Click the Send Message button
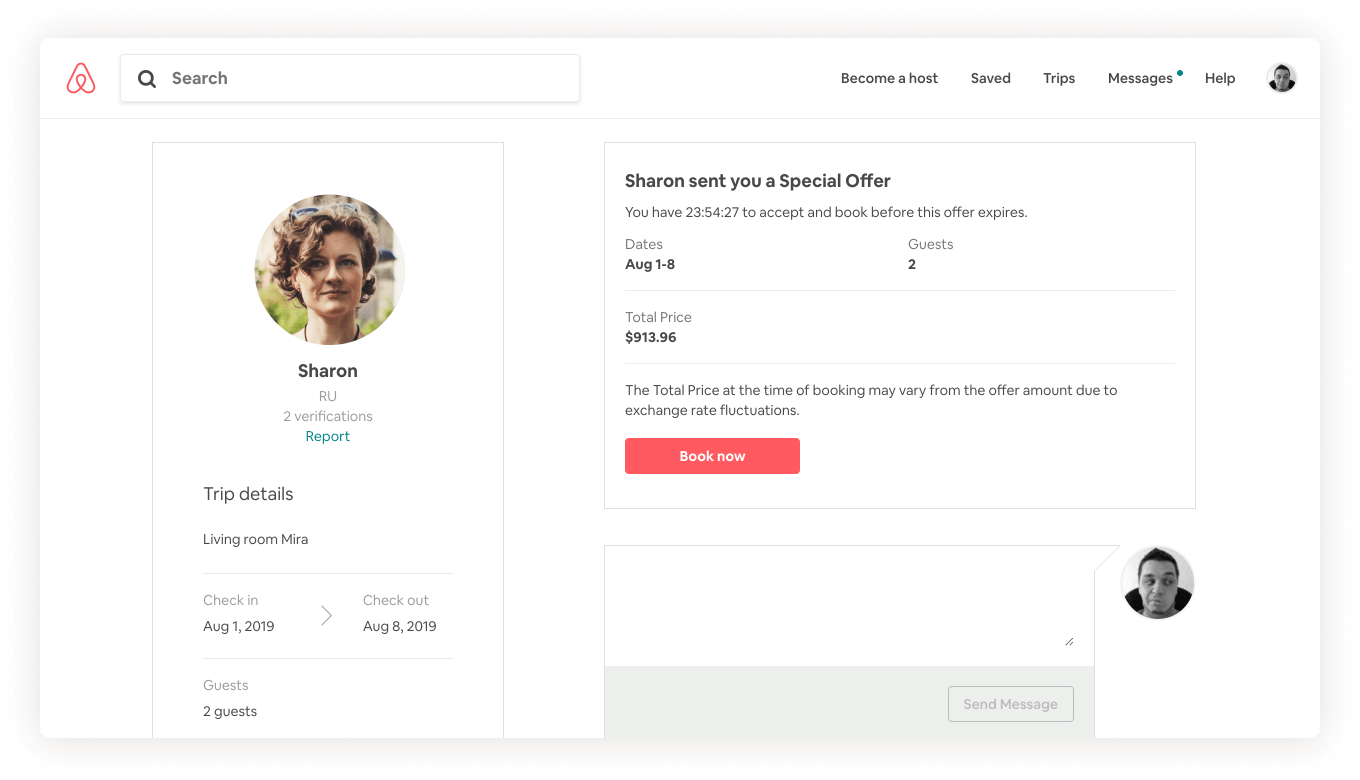The image size is (1360, 780). coord(1010,704)
